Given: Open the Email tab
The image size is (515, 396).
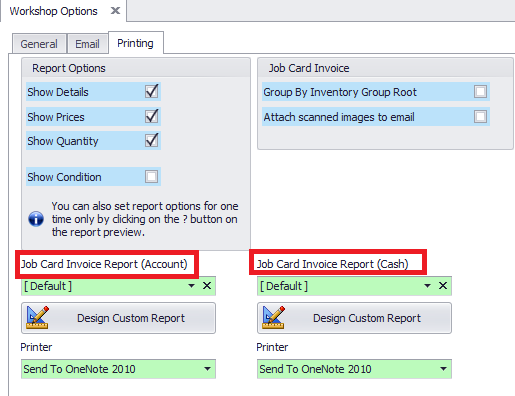Looking at the screenshot, I should 87,44.
